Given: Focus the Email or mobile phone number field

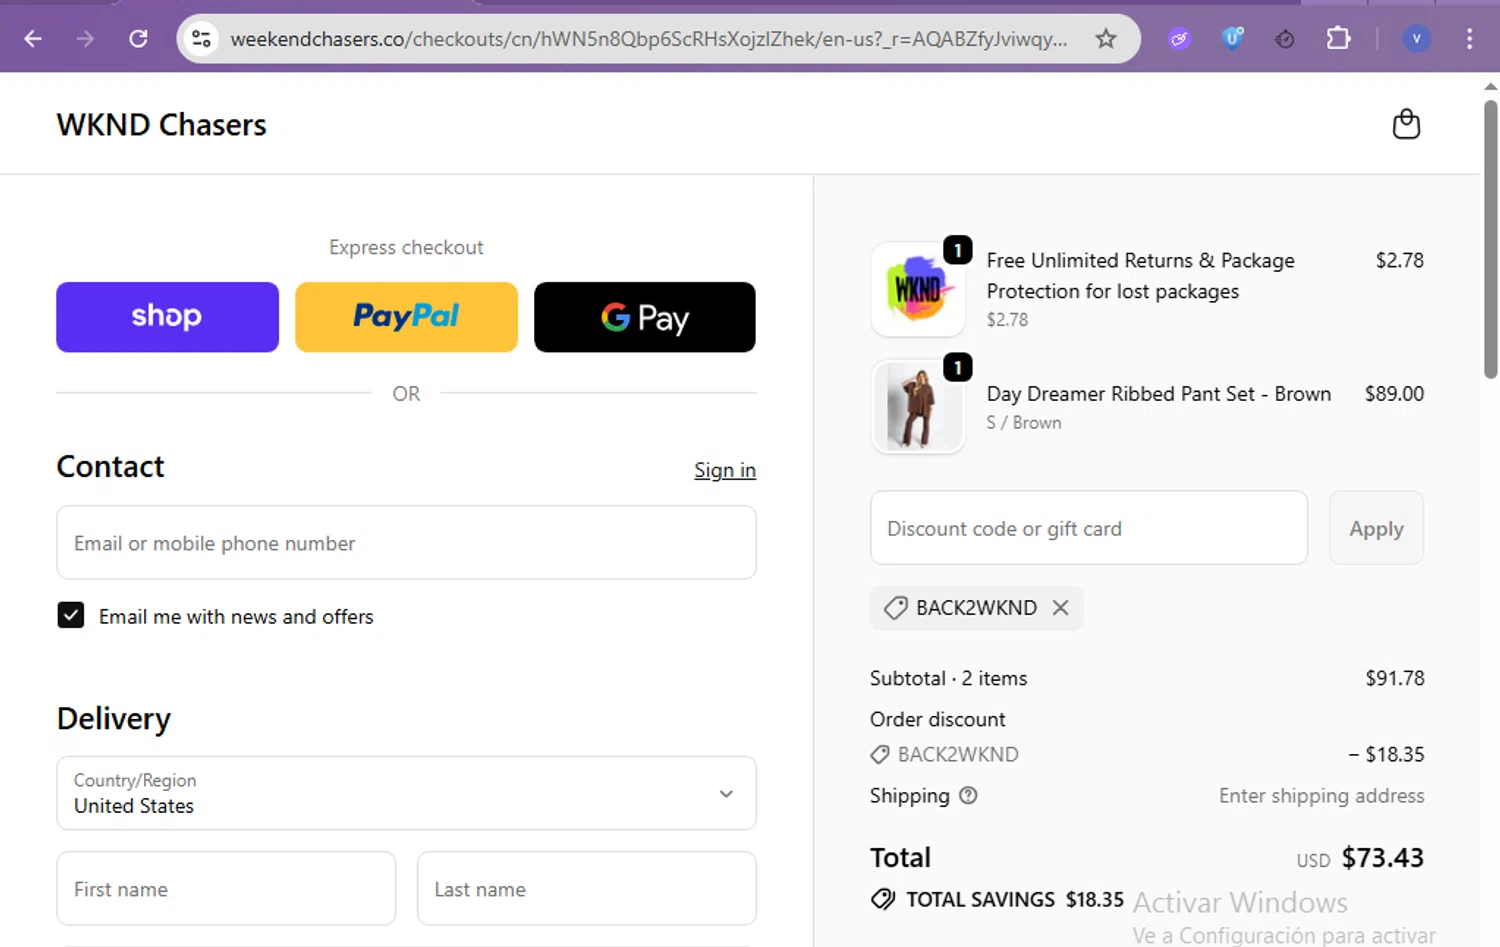Looking at the screenshot, I should coord(406,543).
